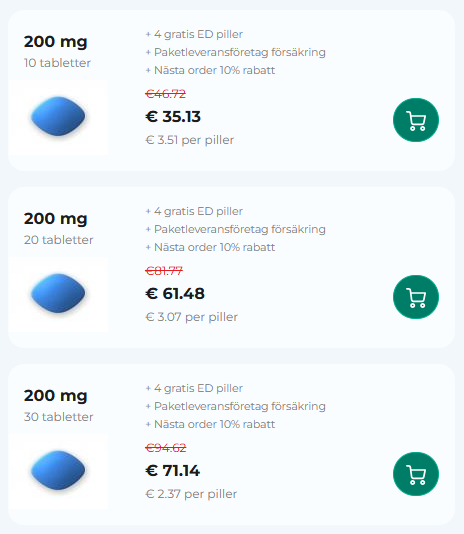Click the 30 tabletter label
This screenshot has height=534, width=464.
tap(58, 417)
